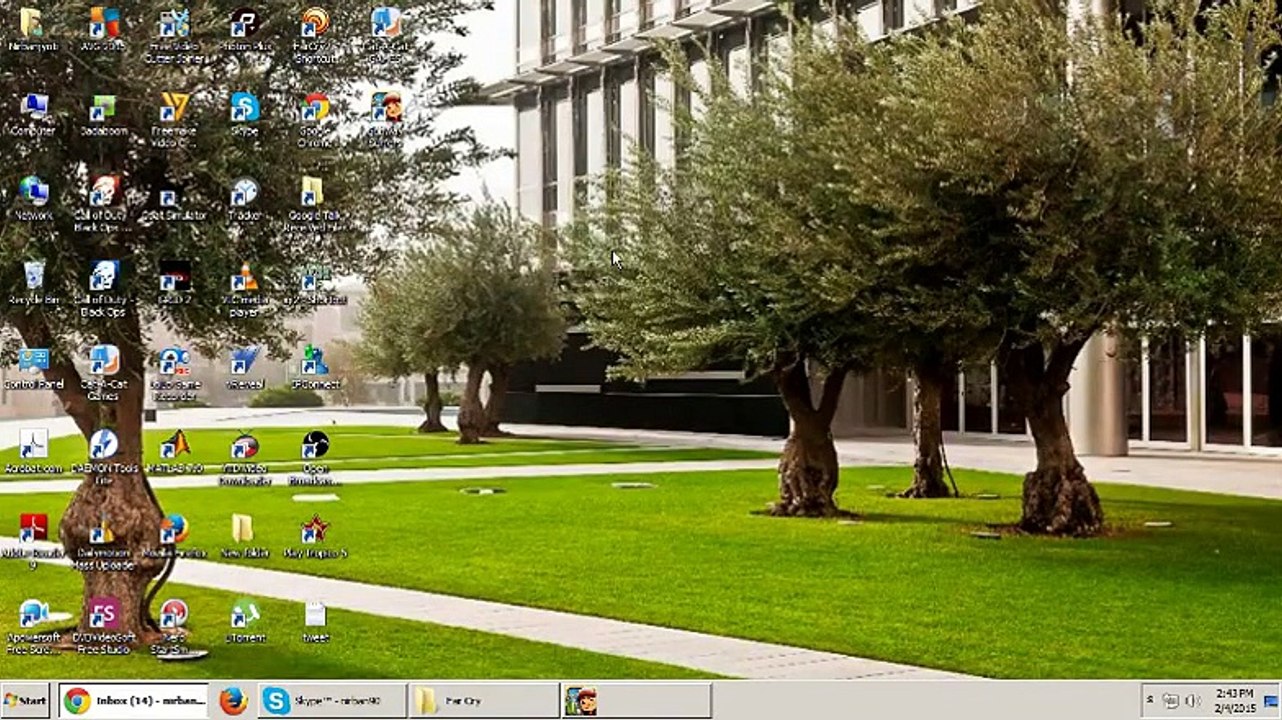The width and height of the screenshot is (1282, 720).
Task: Switch to Chrome Inbox (14) taskbar window
Action: [x=133, y=701]
